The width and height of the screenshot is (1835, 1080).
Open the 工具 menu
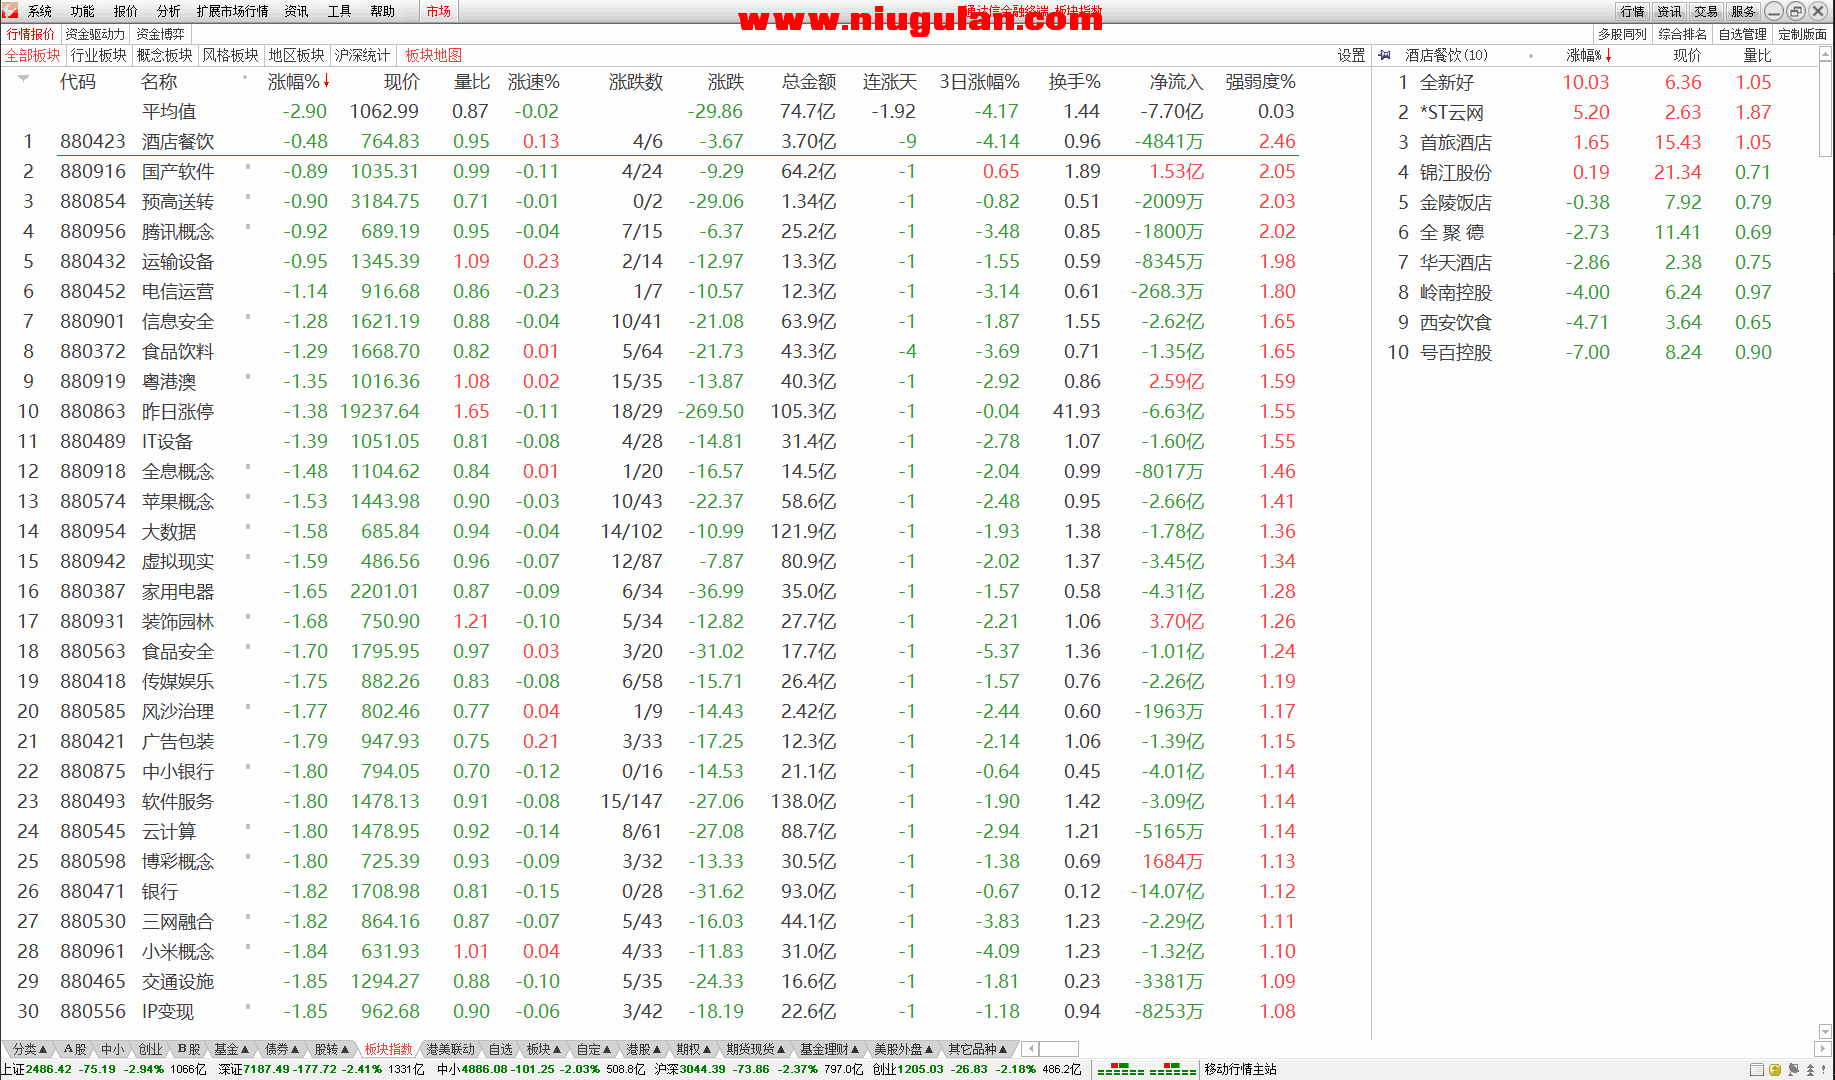point(340,11)
